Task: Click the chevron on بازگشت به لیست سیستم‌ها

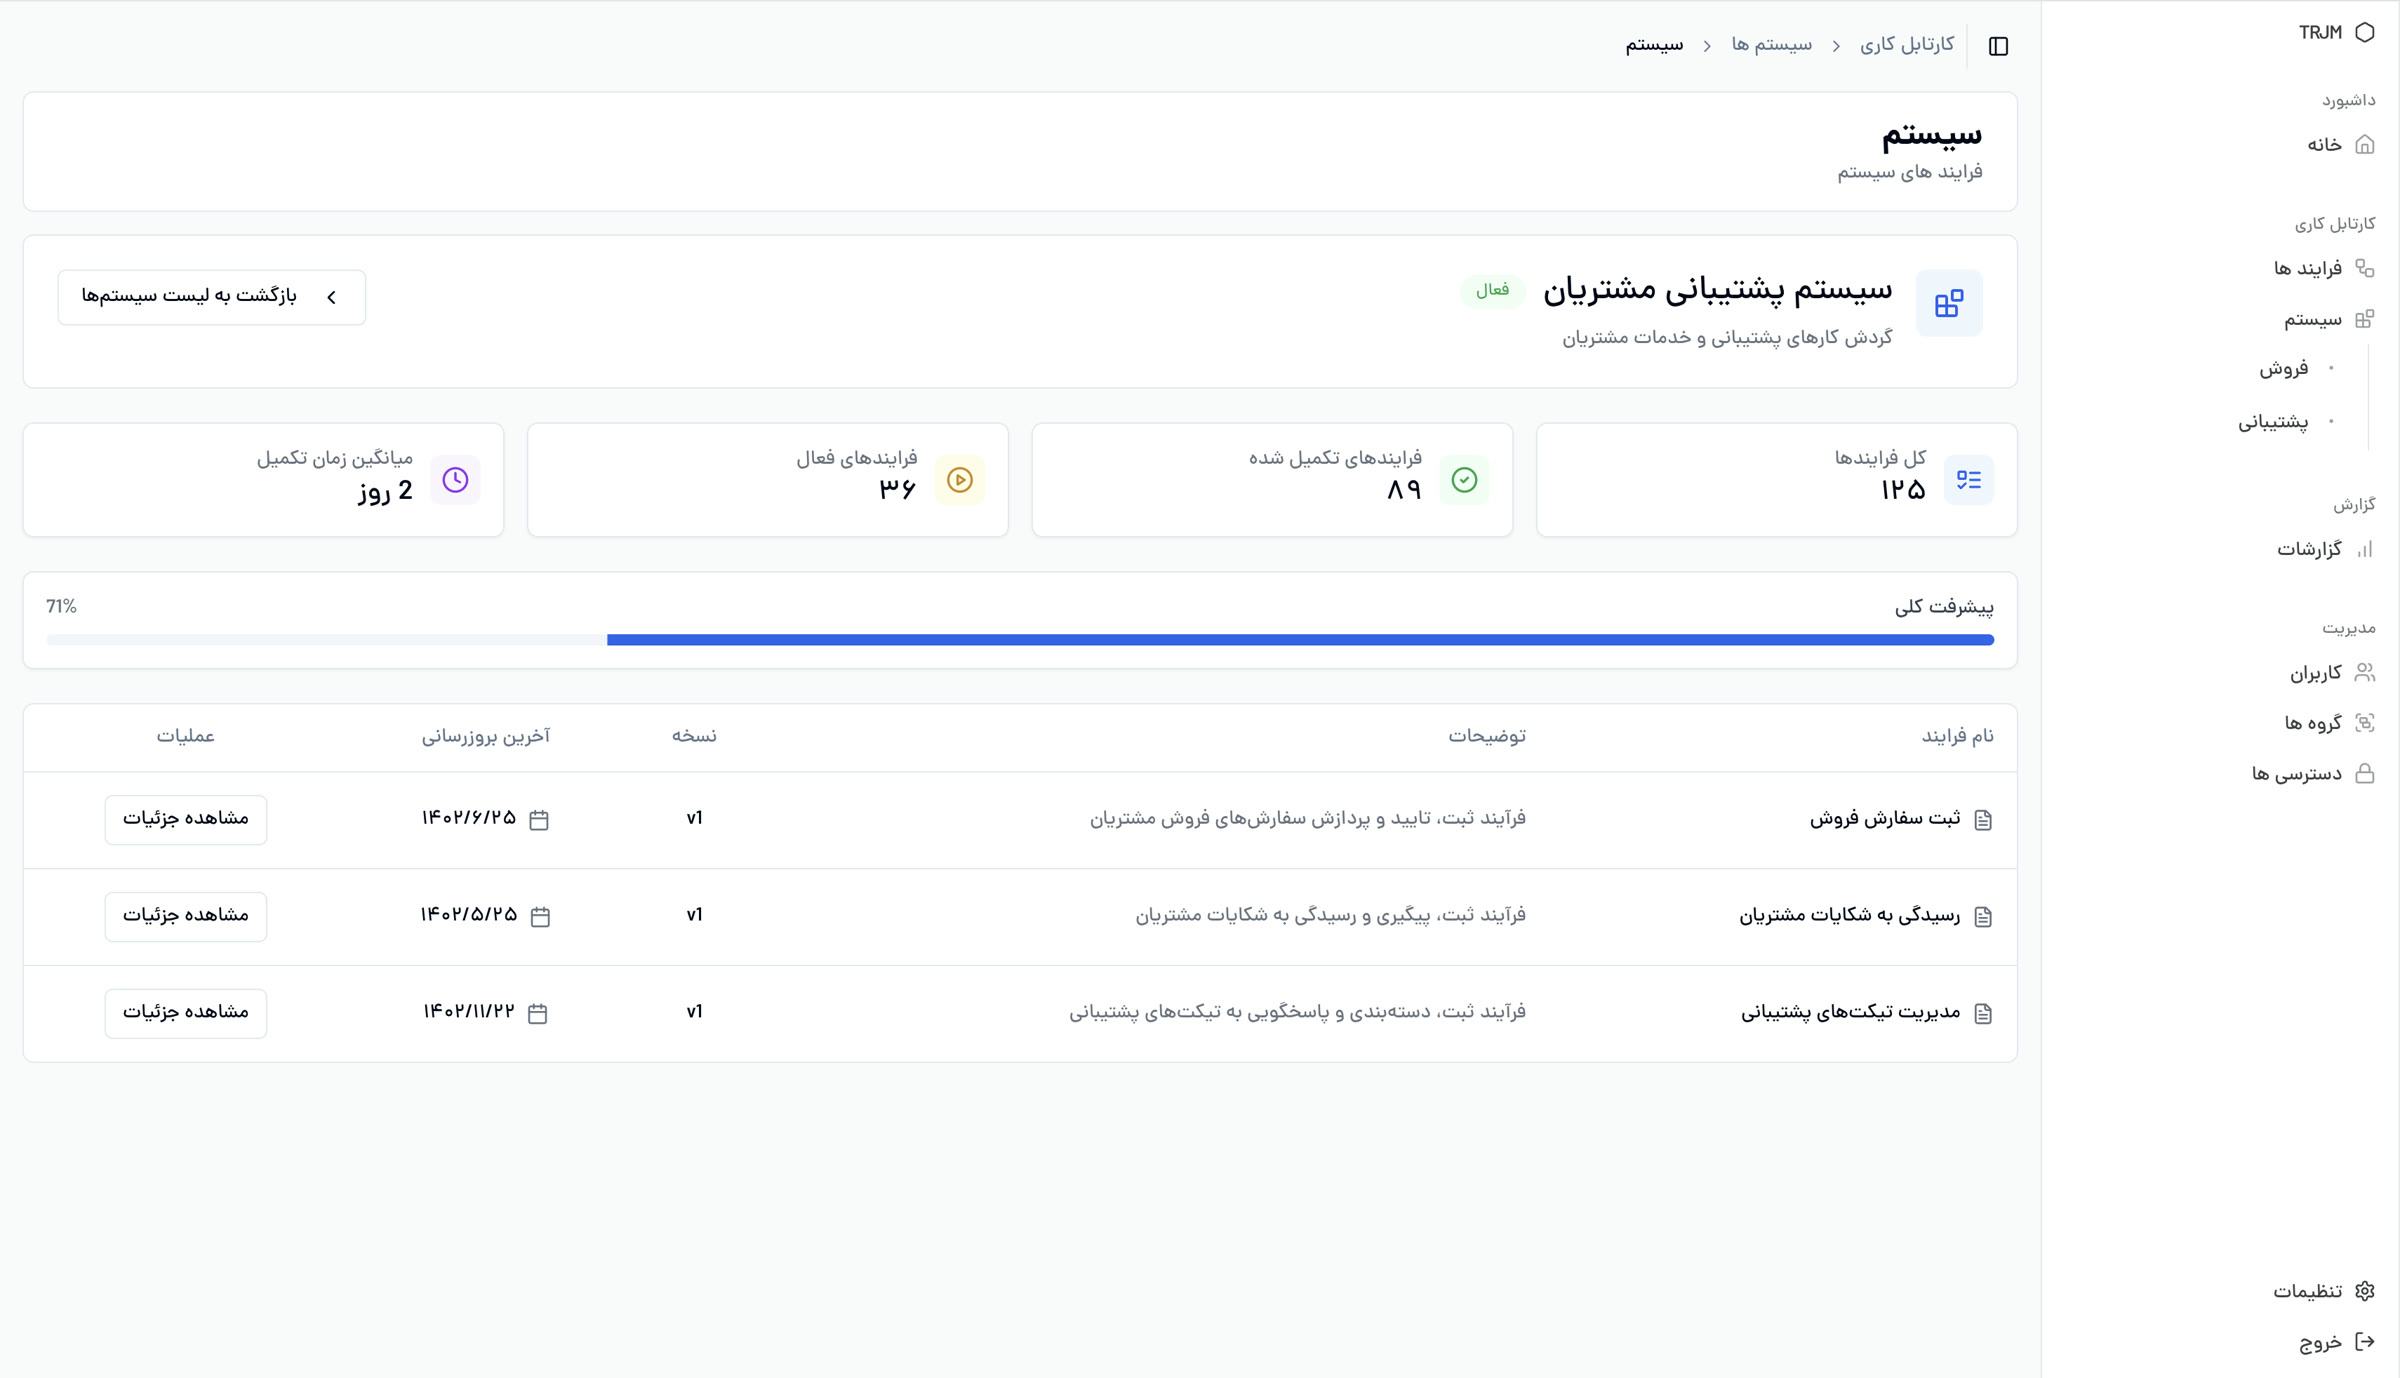Action: 332,297
